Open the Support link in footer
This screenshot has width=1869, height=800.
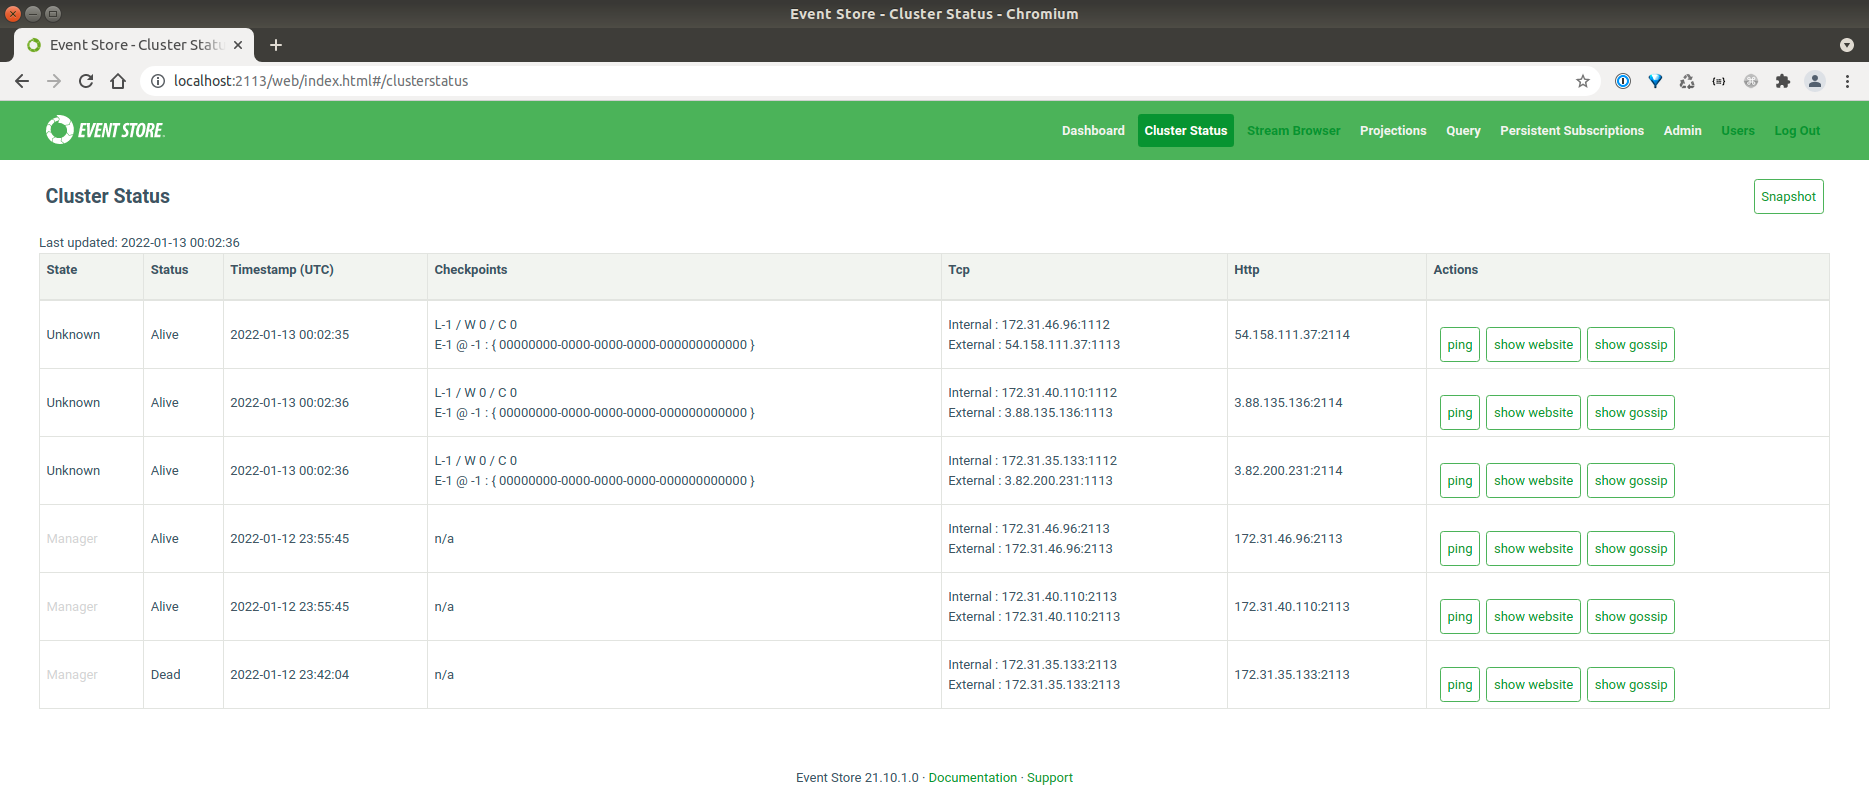[1050, 778]
